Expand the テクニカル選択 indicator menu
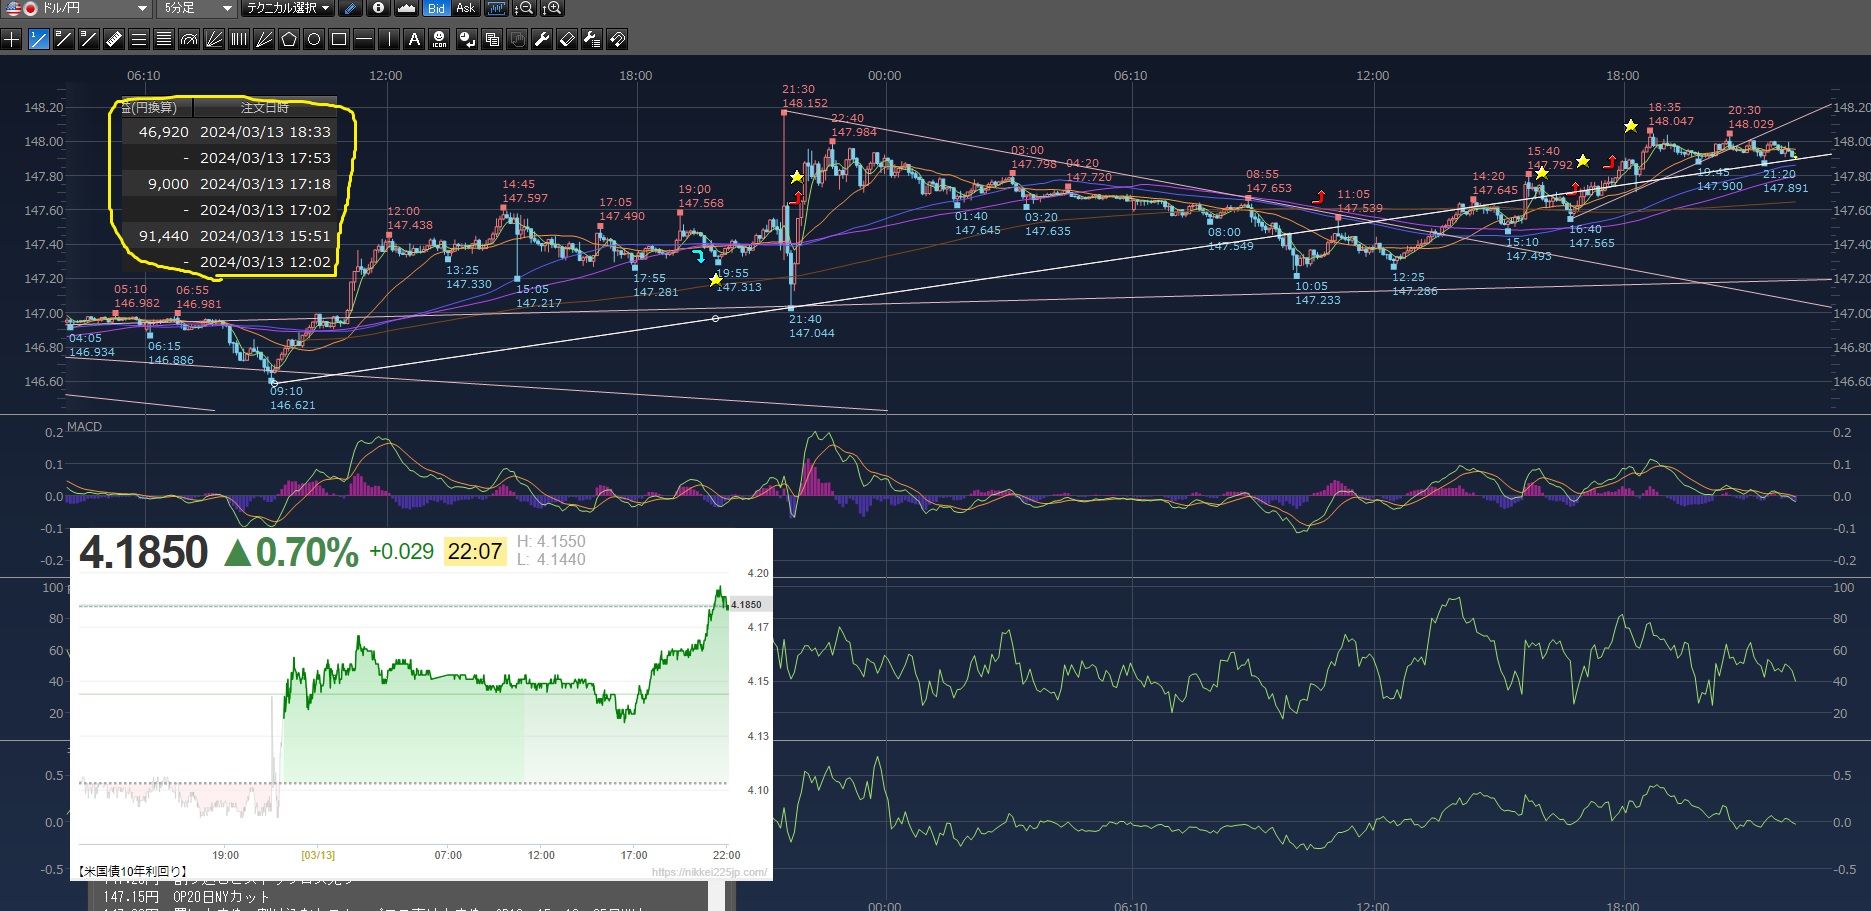1871x911 pixels. [x=288, y=8]
